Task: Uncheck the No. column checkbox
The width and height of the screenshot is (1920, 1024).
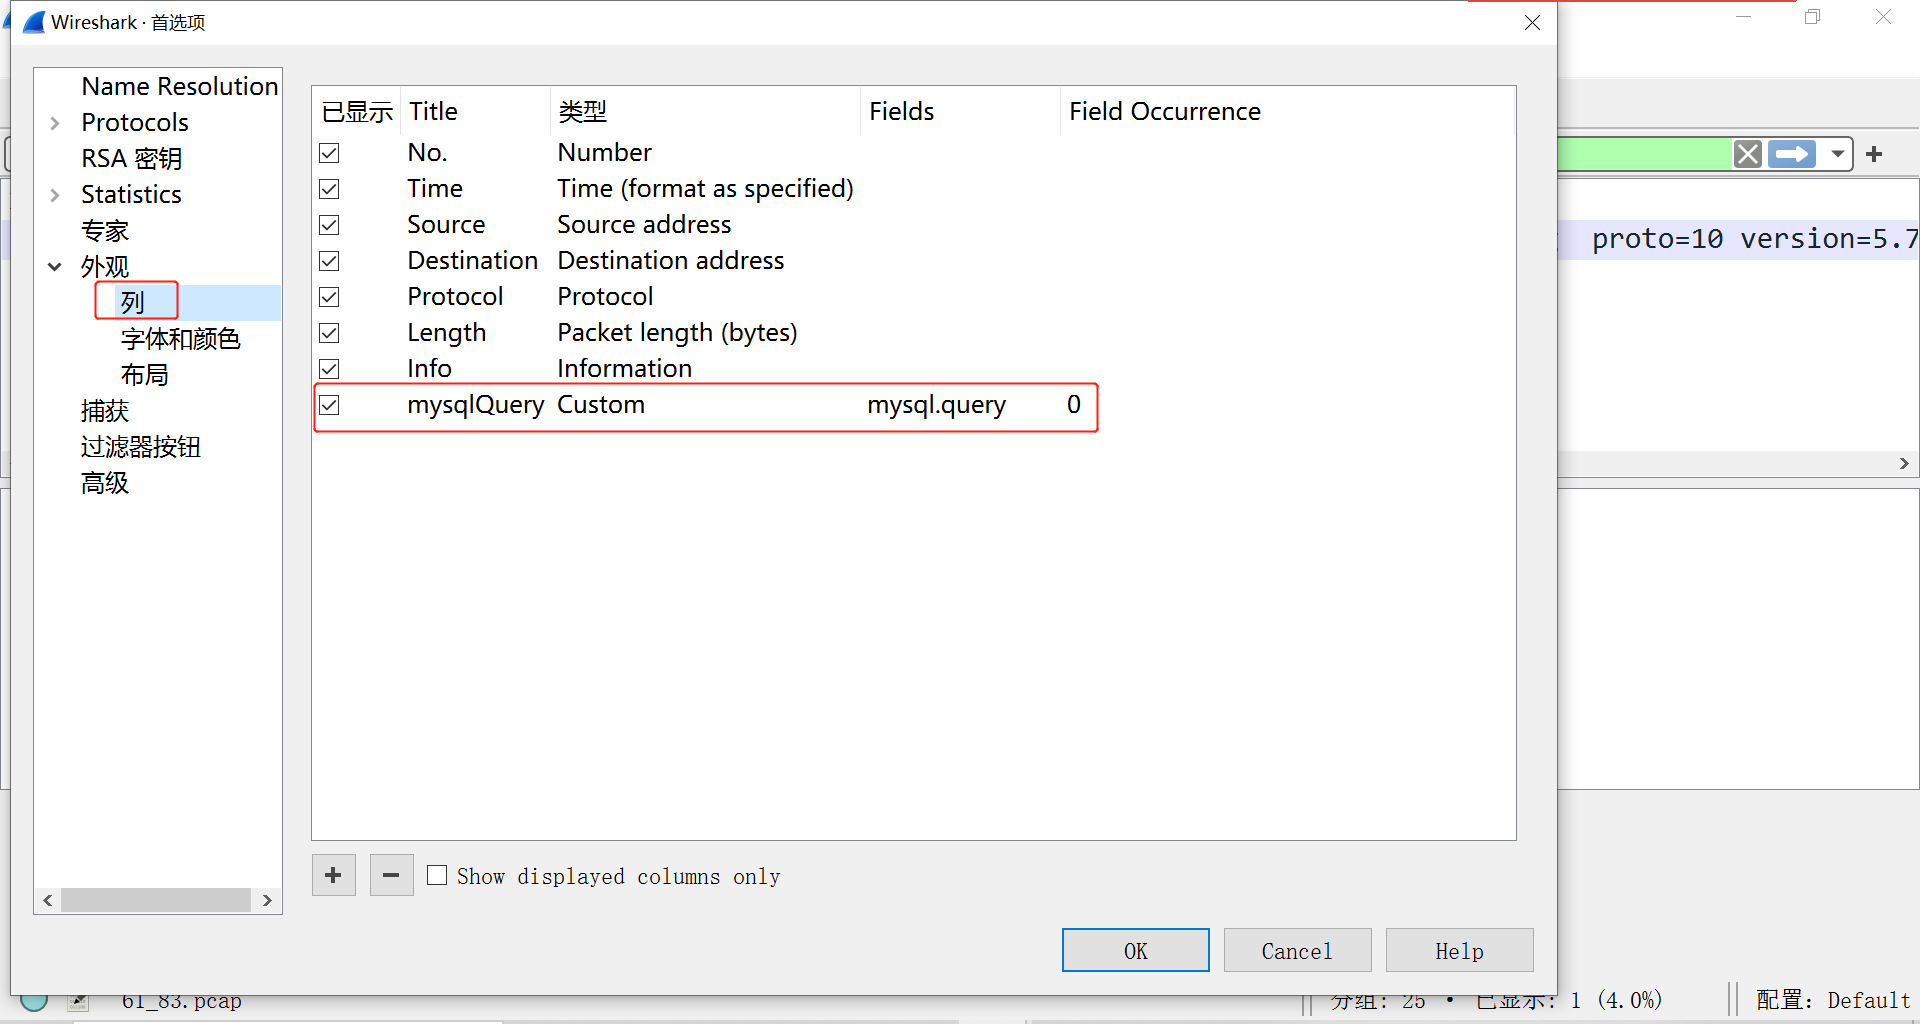Action: coord(329,153)
